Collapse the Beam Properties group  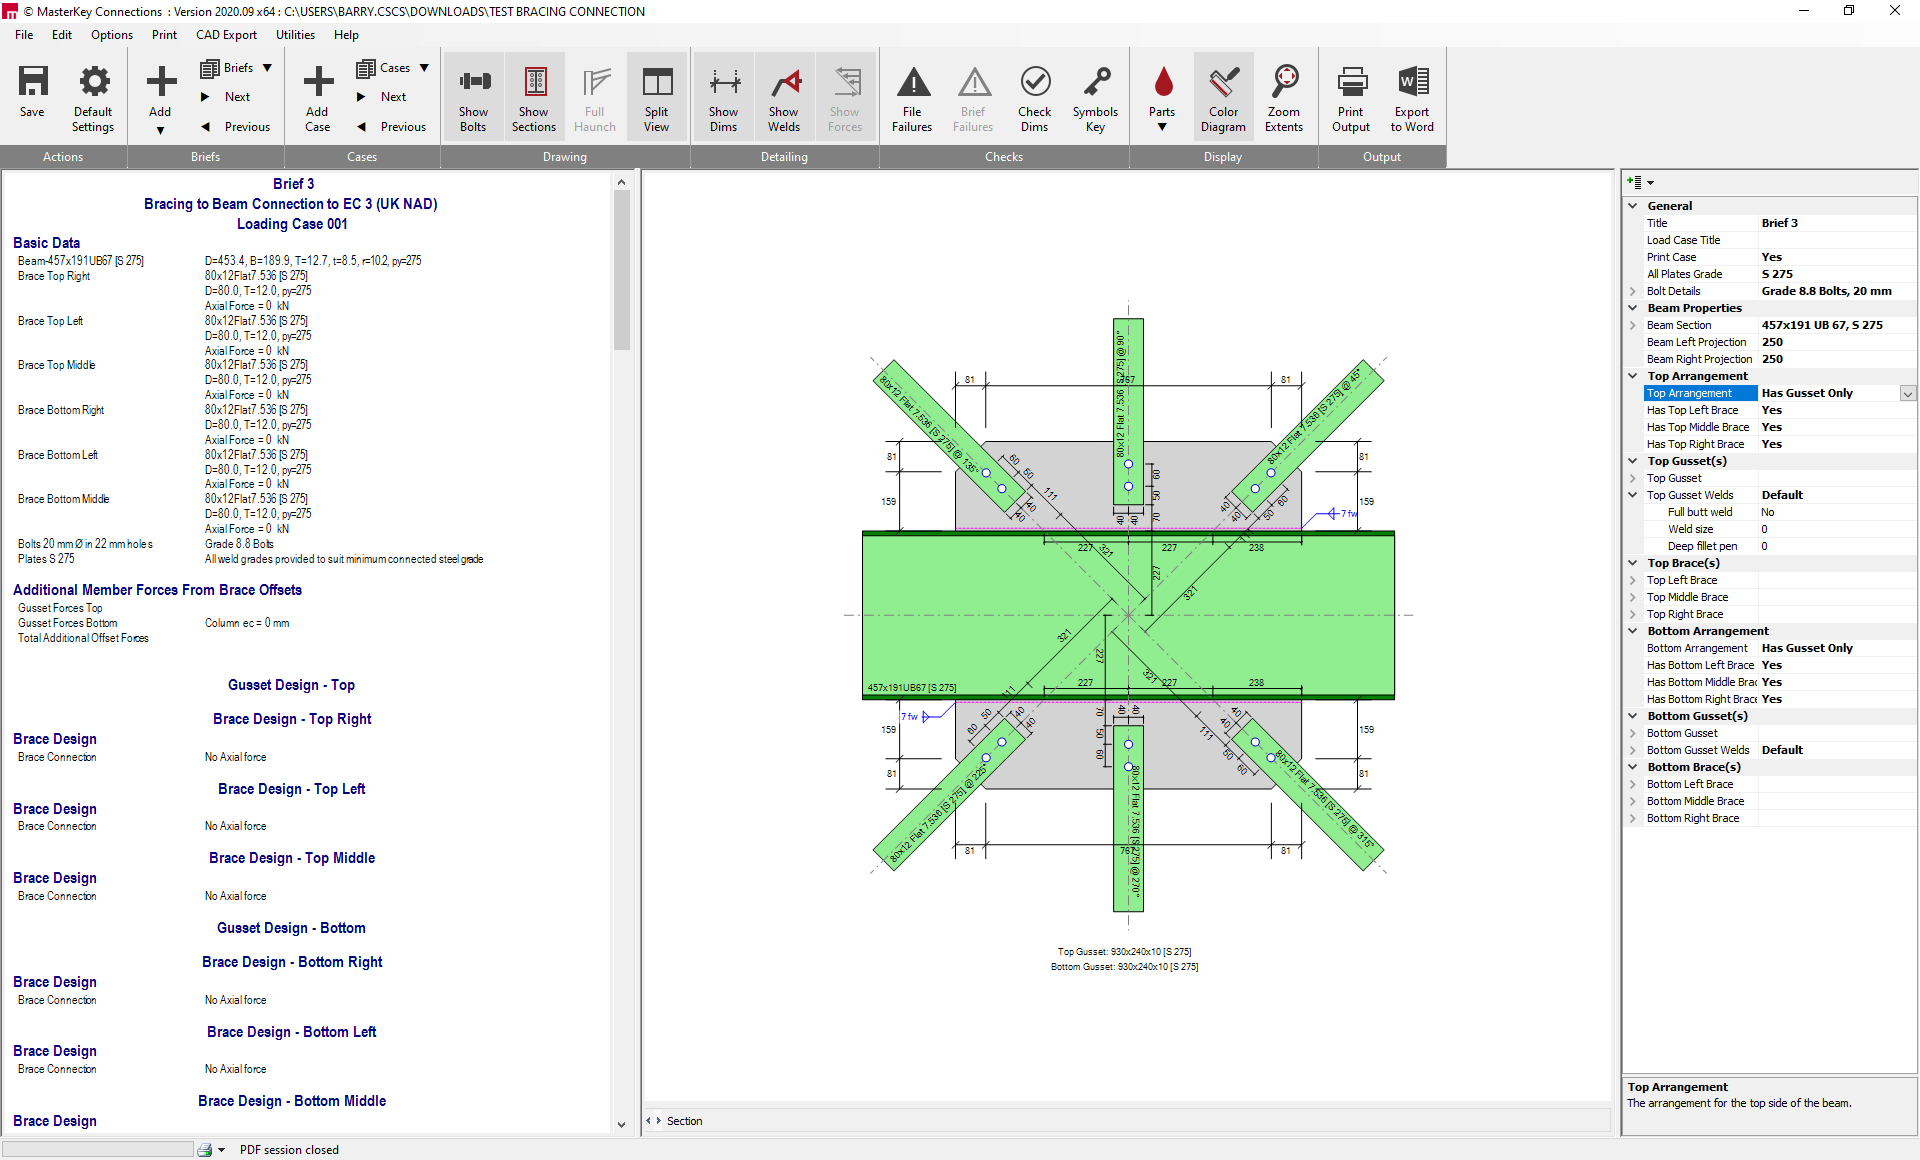pos(1634,308)
